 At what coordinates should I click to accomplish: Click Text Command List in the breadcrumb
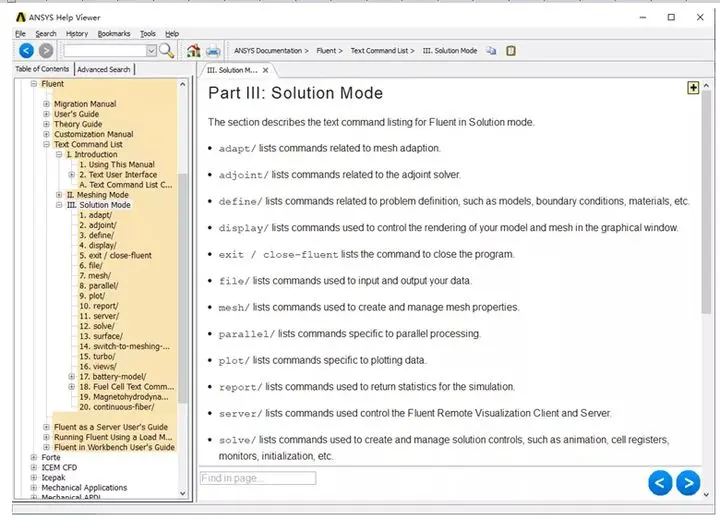pos(379,51)
